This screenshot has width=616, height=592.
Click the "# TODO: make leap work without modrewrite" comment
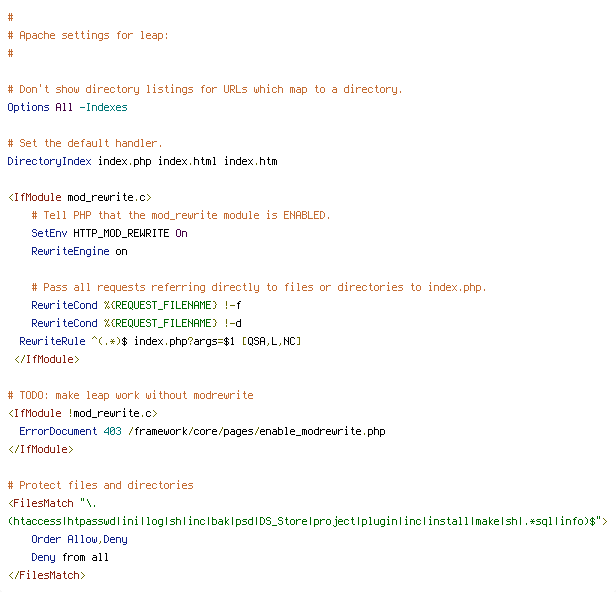click(x=130, y=395)
